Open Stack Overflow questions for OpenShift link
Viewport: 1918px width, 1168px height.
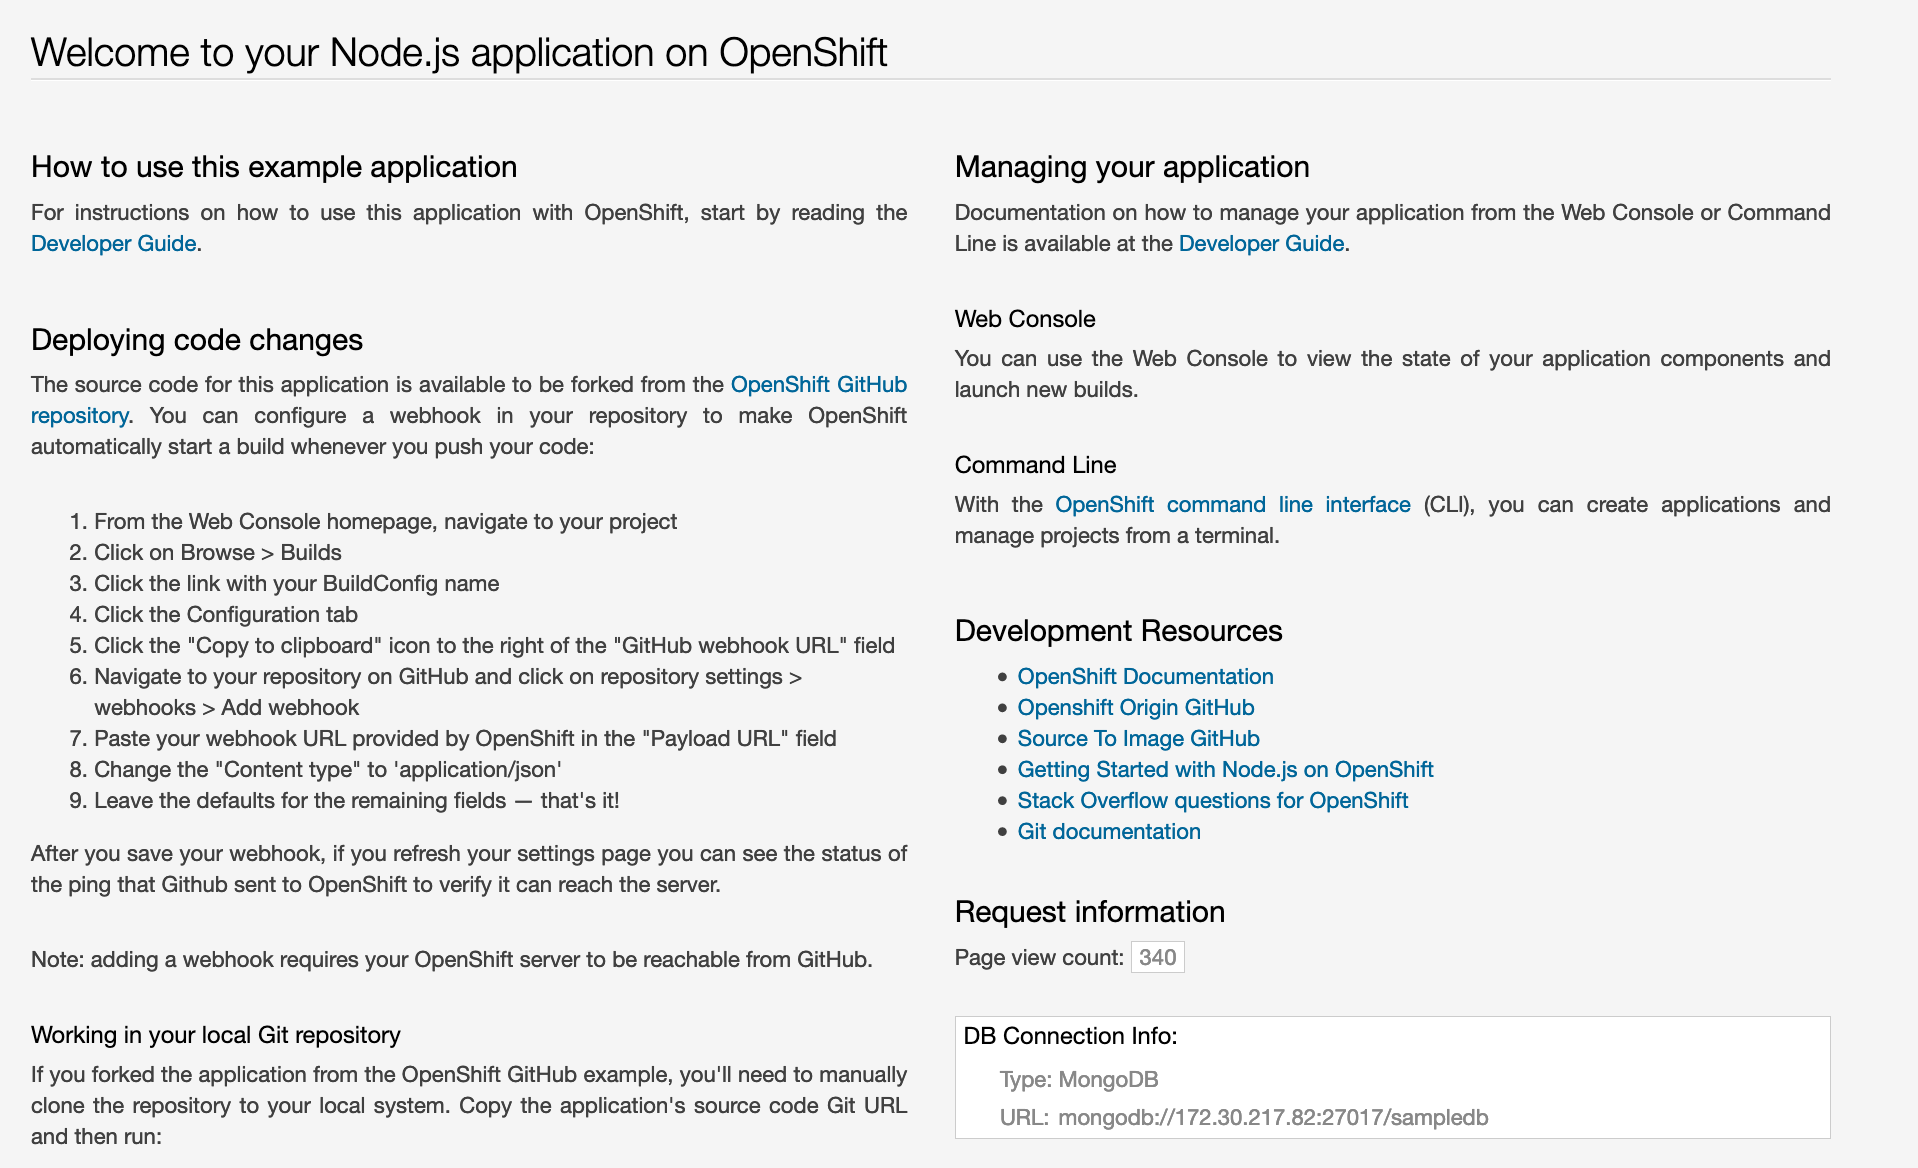coord(1212,800)
